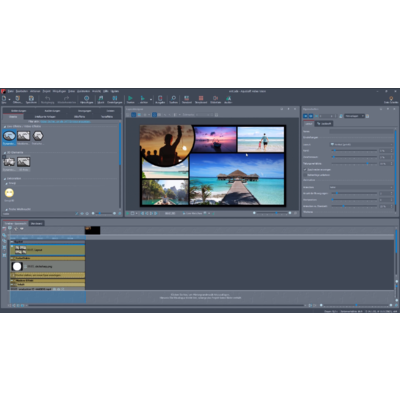Open the Intelligente Vorlagen tab
400x400 pixels.
[45, 117]
